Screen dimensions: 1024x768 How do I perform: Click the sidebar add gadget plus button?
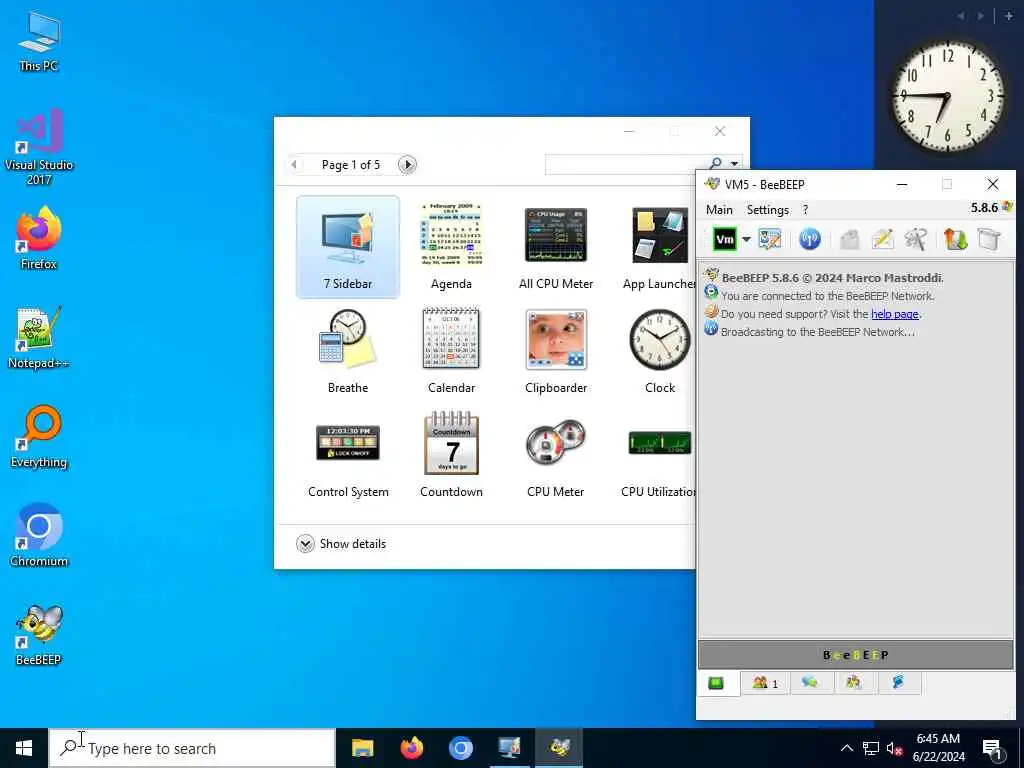(x=1008, y=16)
